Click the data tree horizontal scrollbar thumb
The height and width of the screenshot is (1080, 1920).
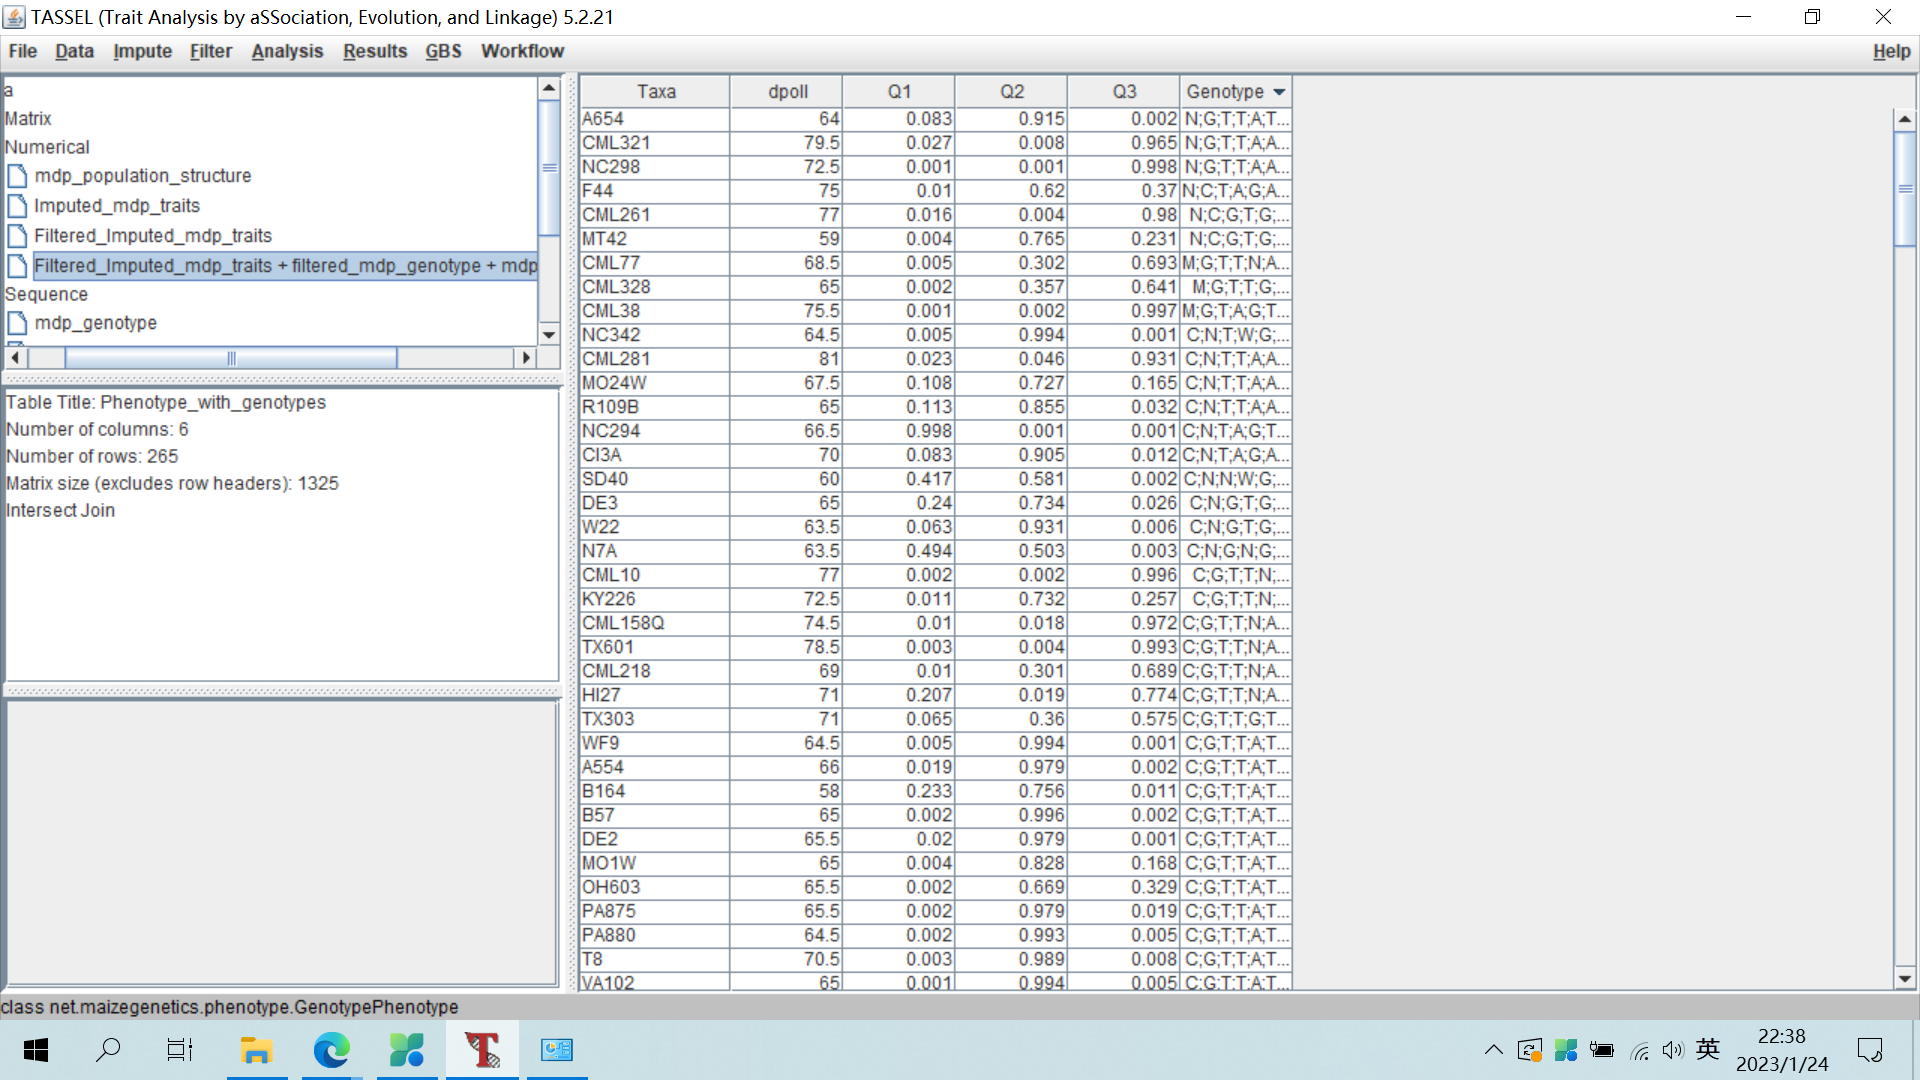tap(231, 358)
